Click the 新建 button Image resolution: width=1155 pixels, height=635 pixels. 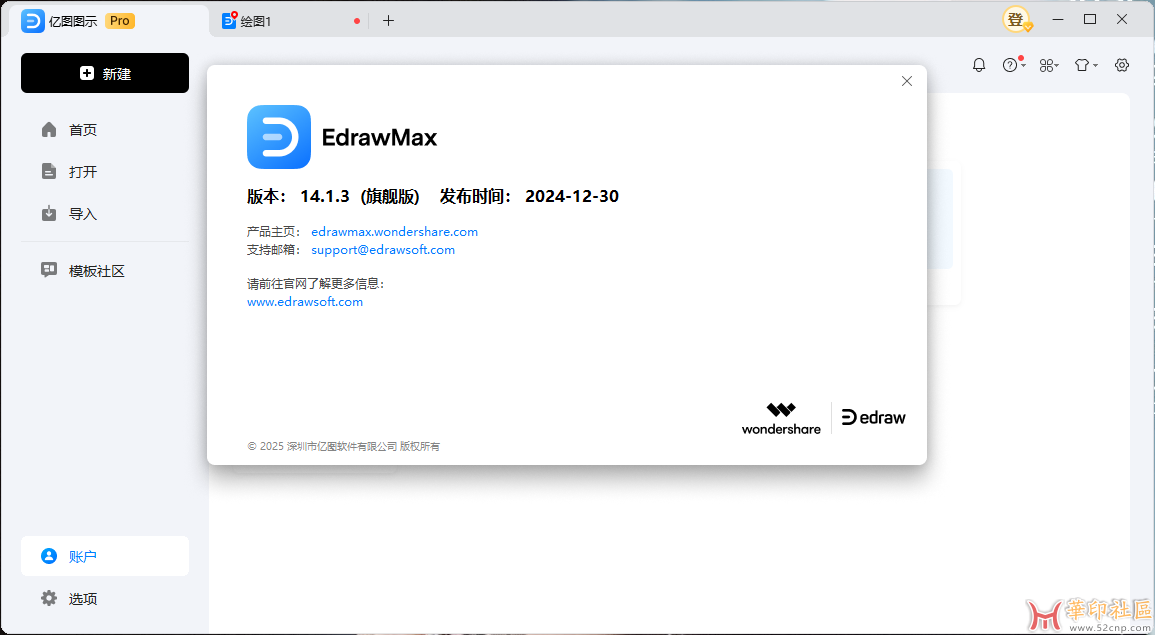104,73
